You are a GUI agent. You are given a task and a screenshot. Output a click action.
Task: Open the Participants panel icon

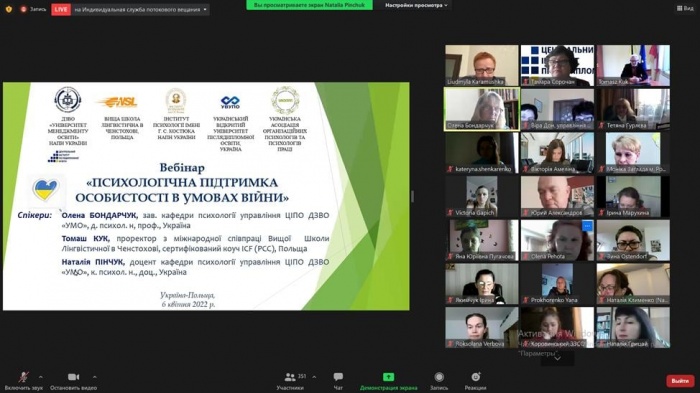click(290, 377)
